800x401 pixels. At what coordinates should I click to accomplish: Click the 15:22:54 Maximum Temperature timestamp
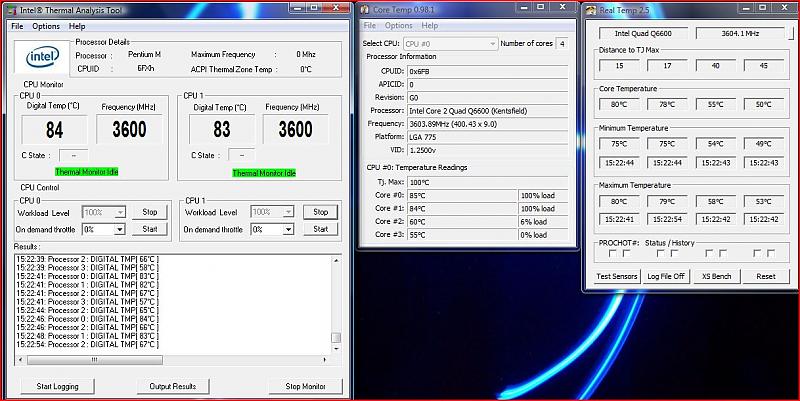click(667, 219)
